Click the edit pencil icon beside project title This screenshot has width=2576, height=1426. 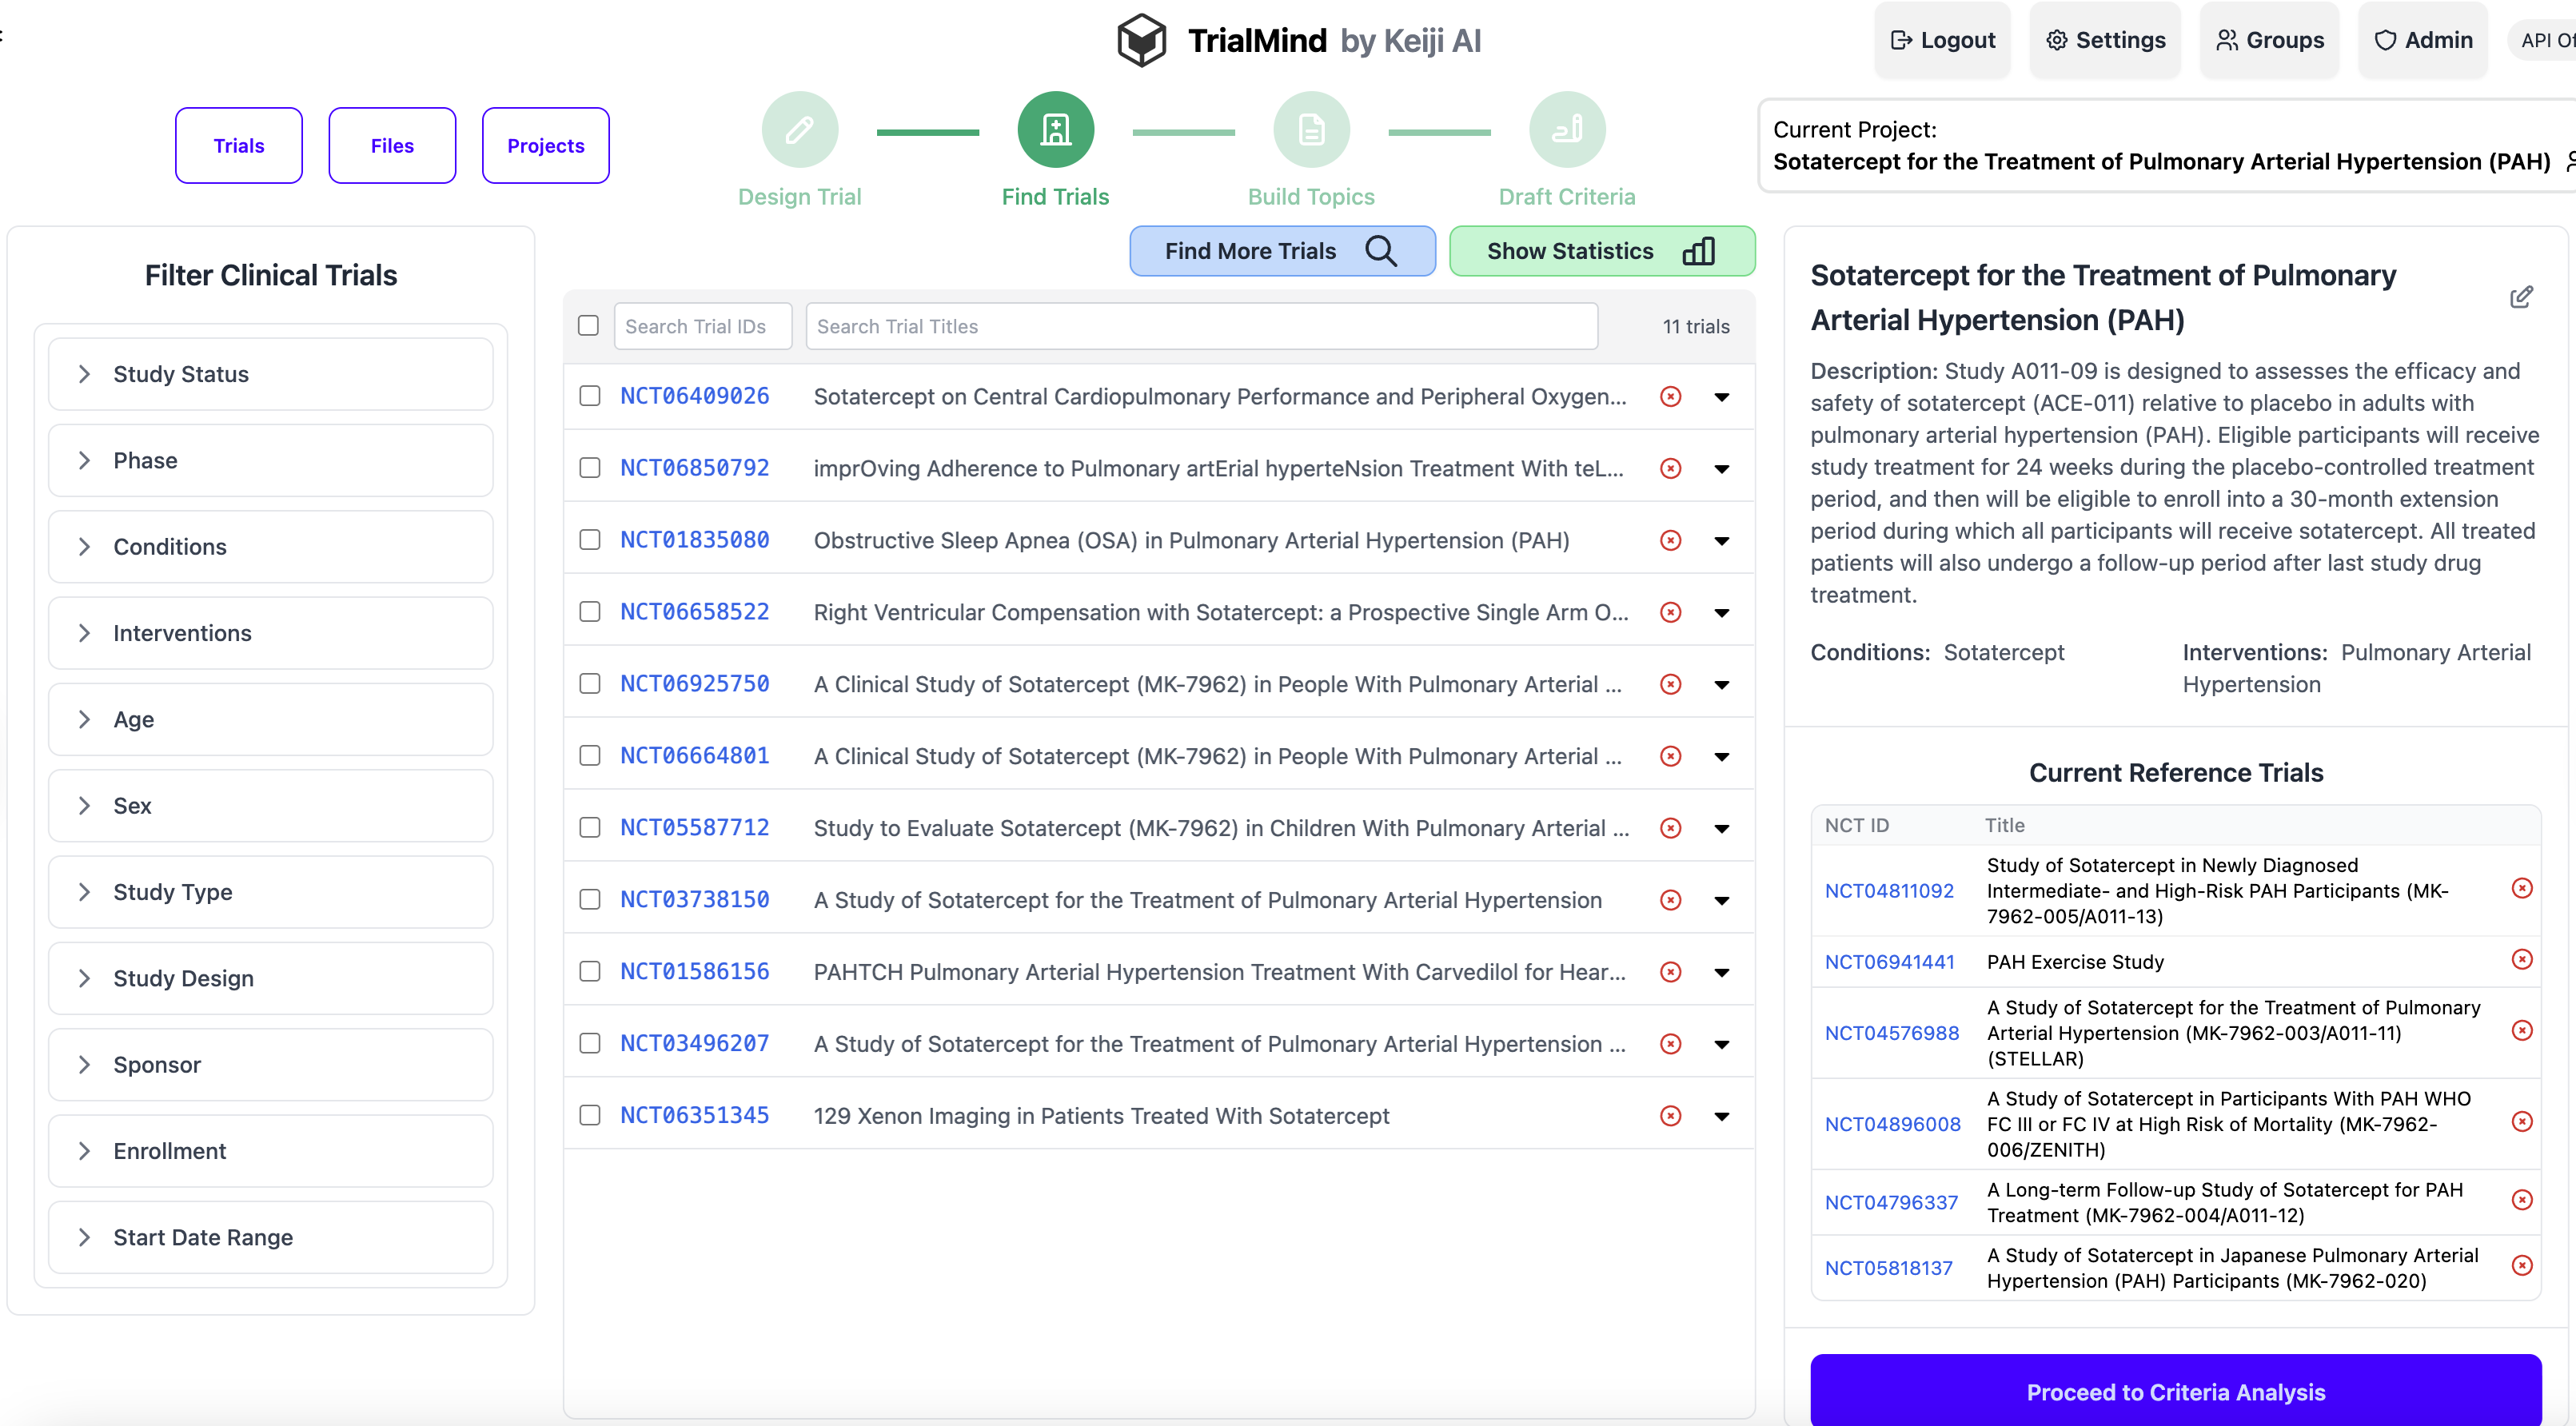tap(2520, 297)
